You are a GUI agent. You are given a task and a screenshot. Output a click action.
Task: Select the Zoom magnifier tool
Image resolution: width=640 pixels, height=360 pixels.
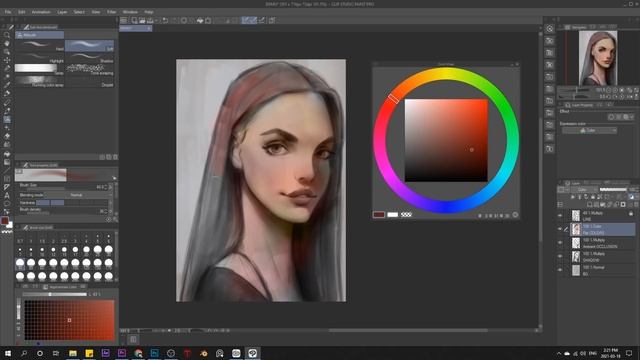(x=7, y=35)
